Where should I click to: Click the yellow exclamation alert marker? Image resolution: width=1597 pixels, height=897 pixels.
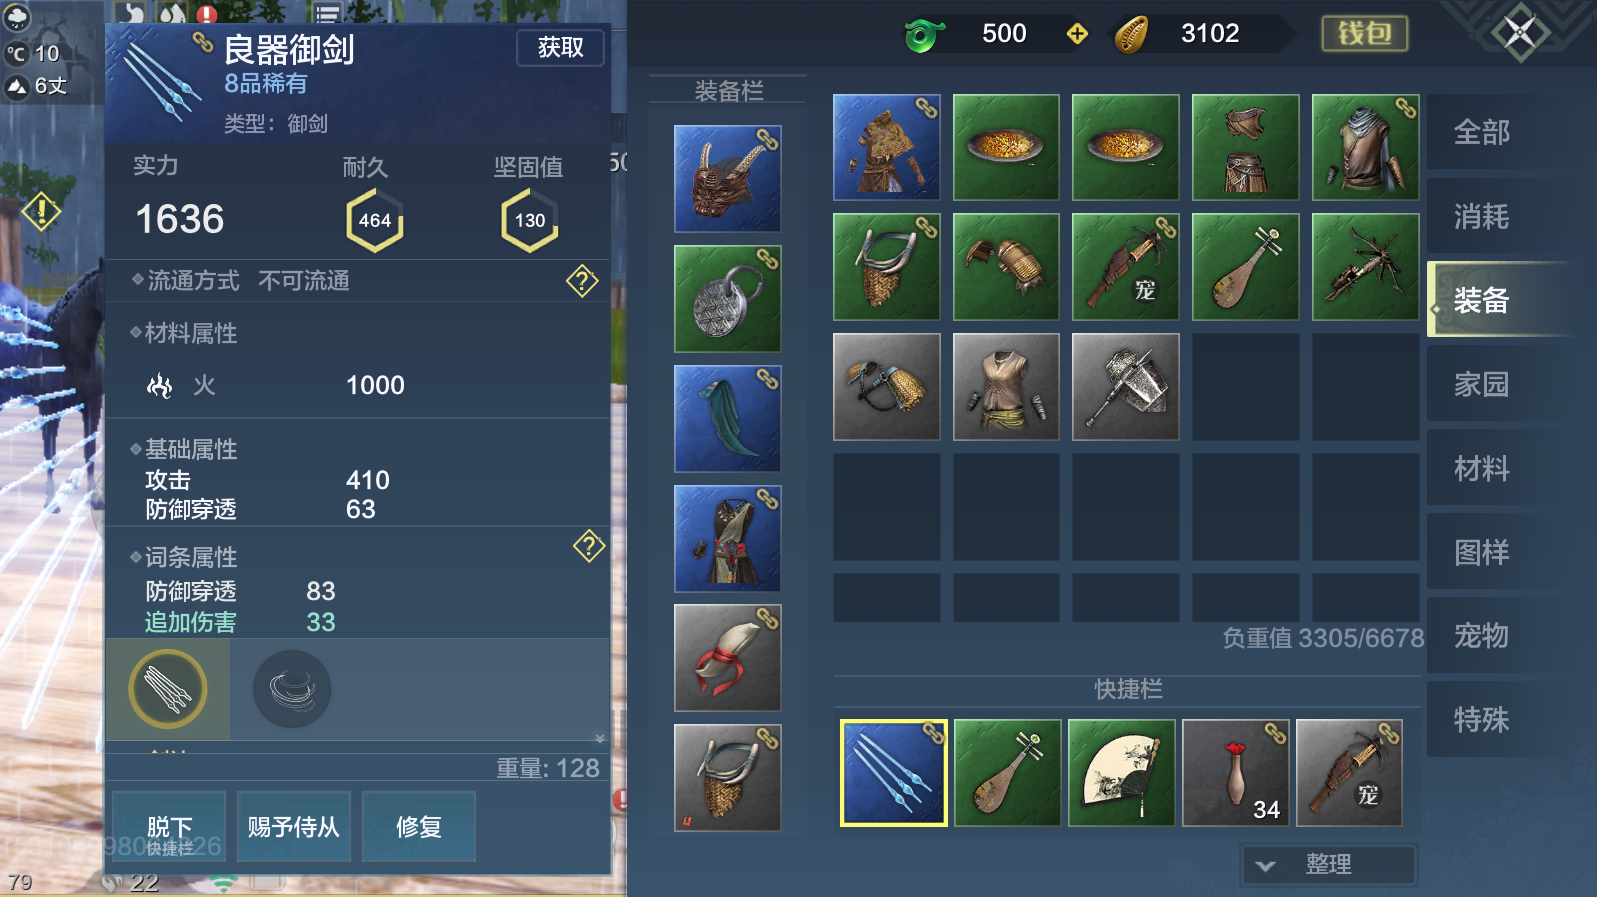point(42,211)
